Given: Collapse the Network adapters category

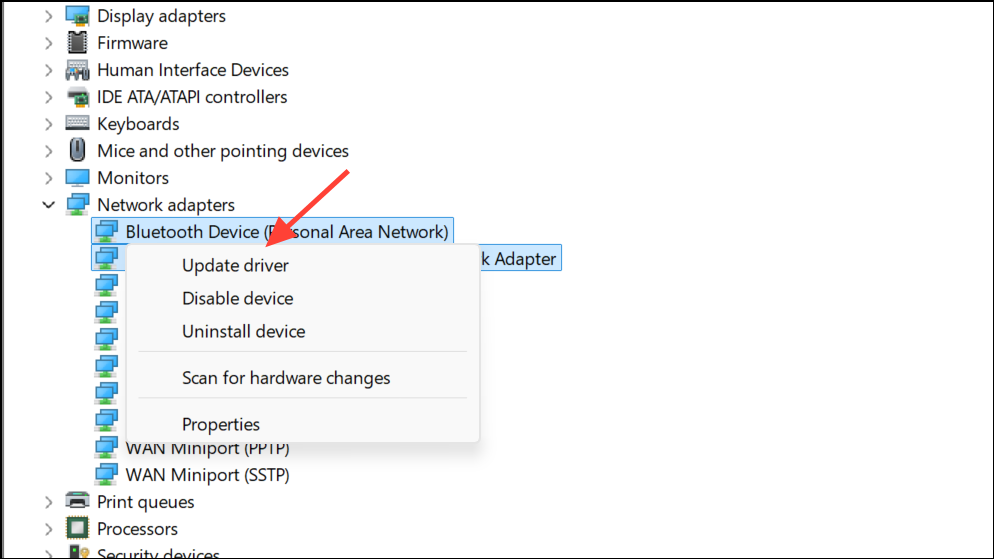Looking at the screenshot, I should (x=48, y=205).
